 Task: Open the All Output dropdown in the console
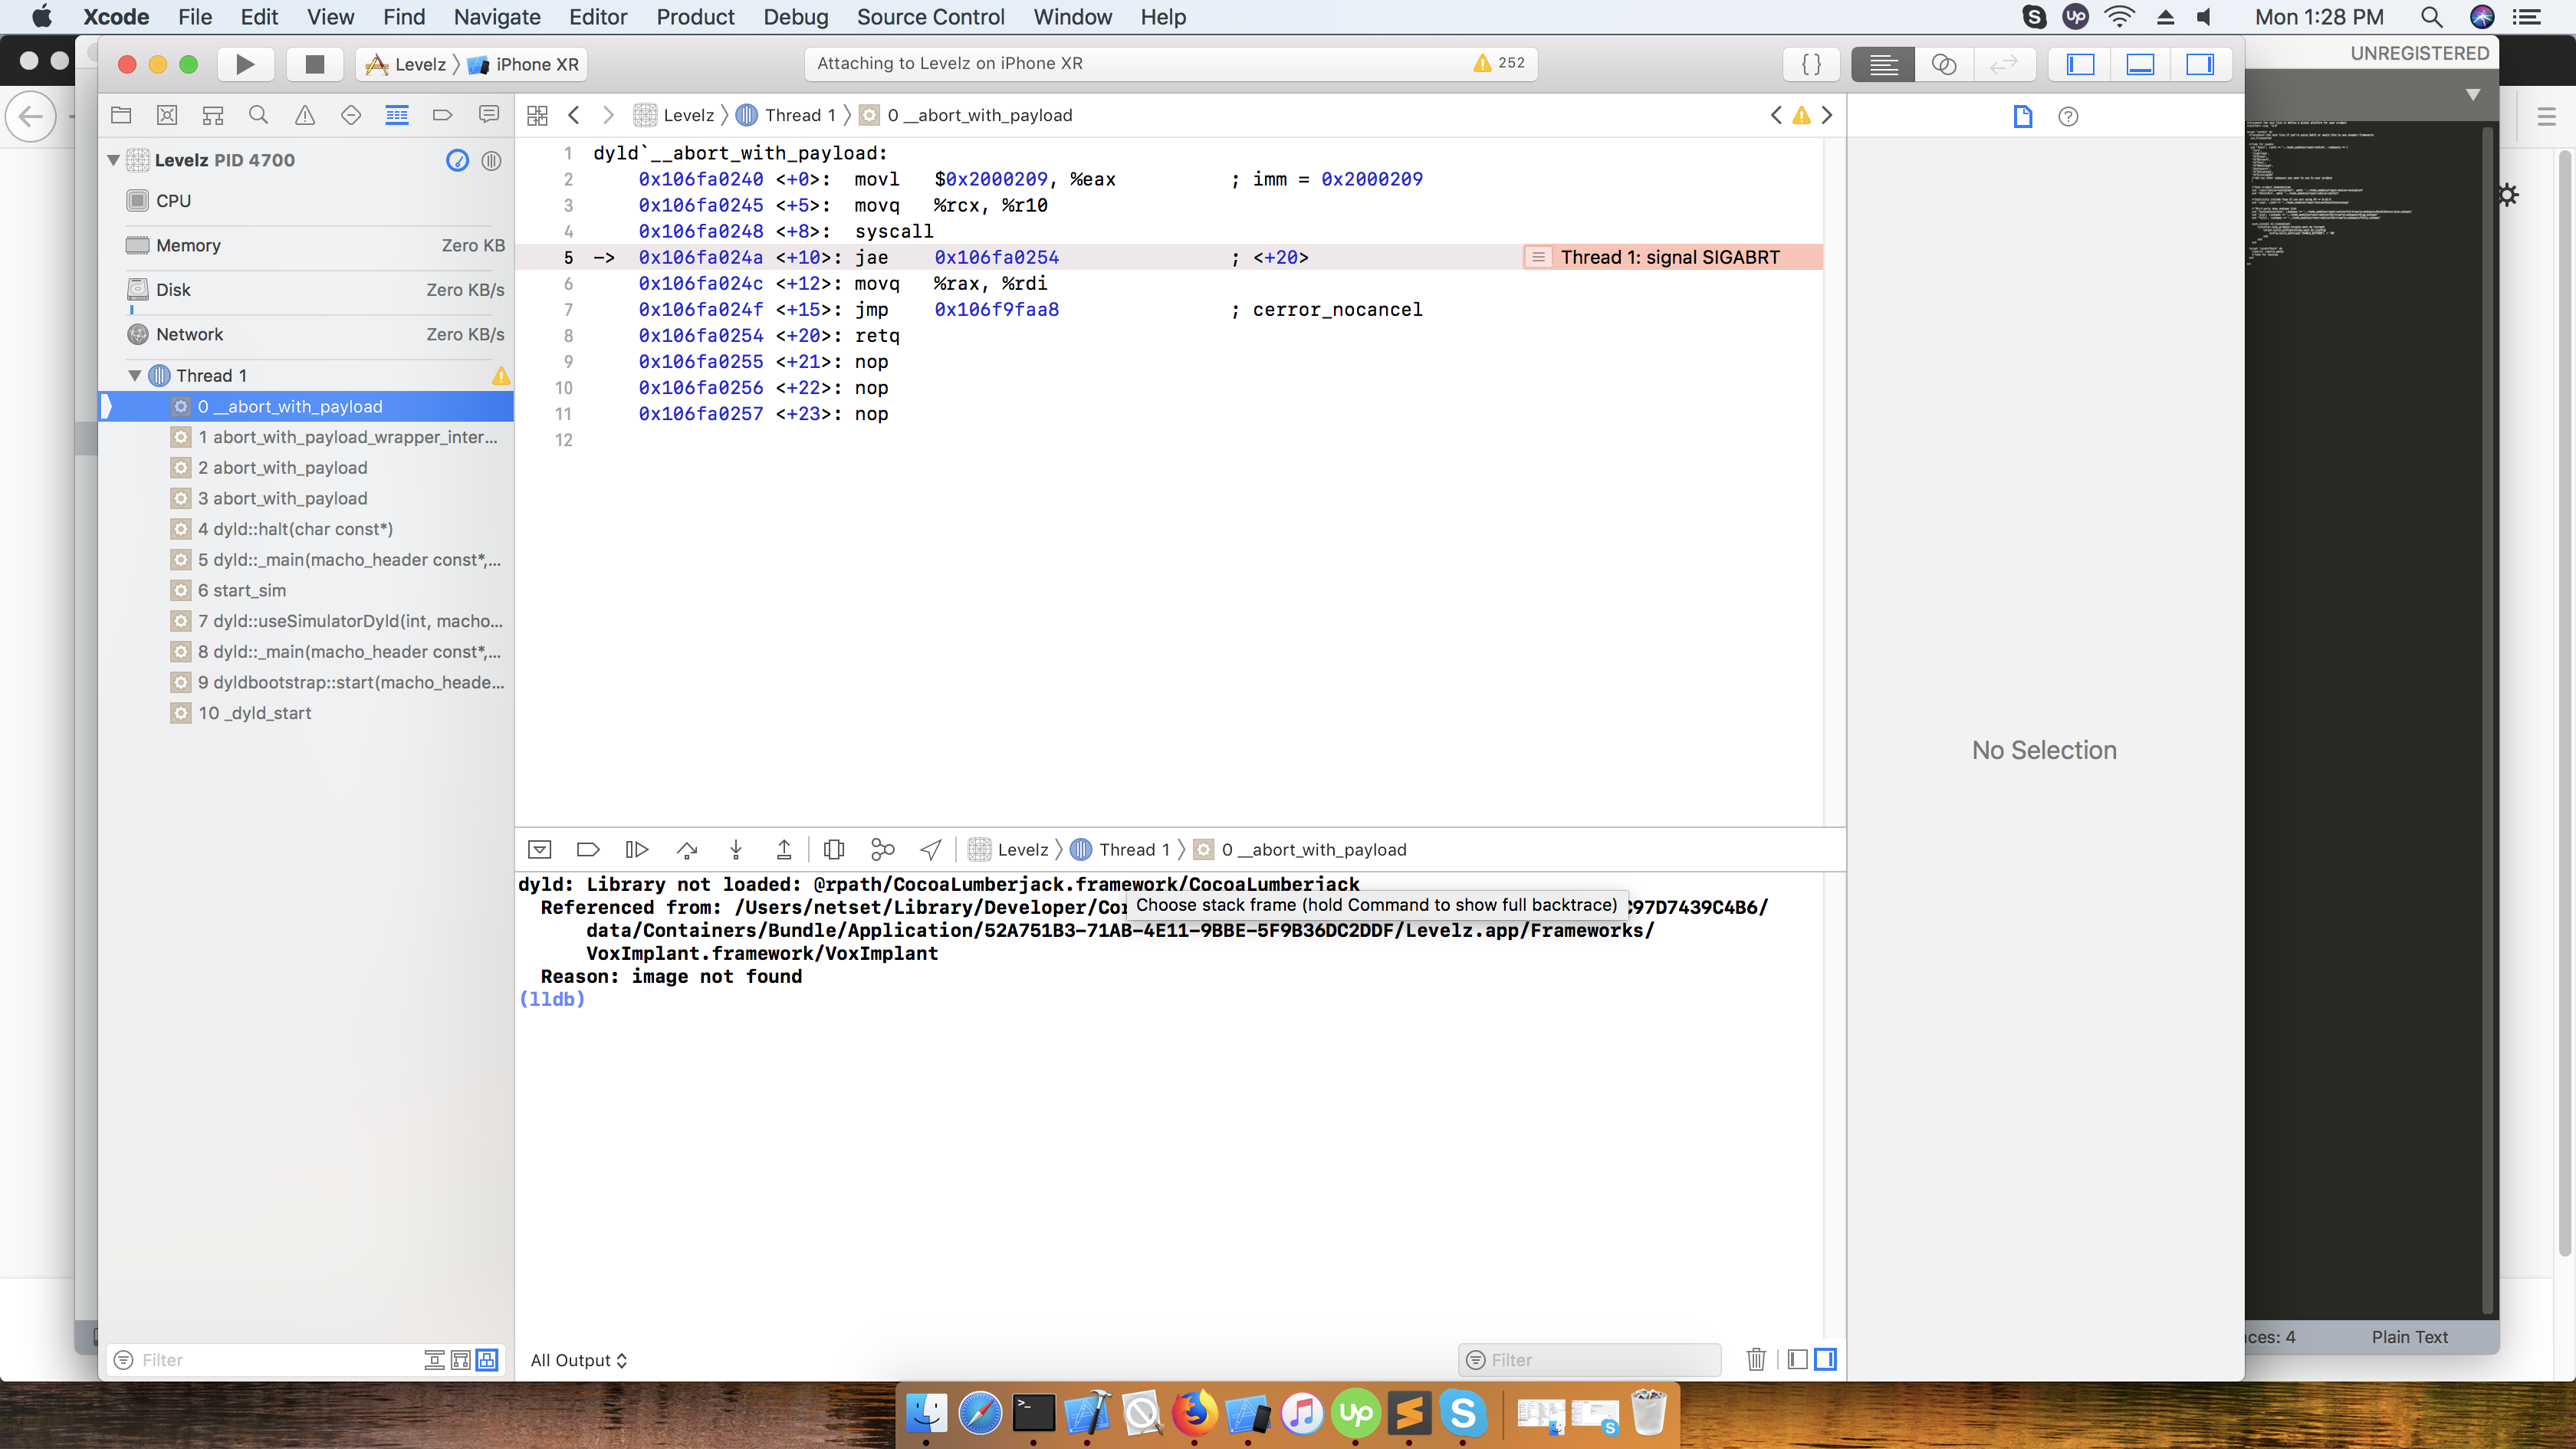click(578, 1360)
